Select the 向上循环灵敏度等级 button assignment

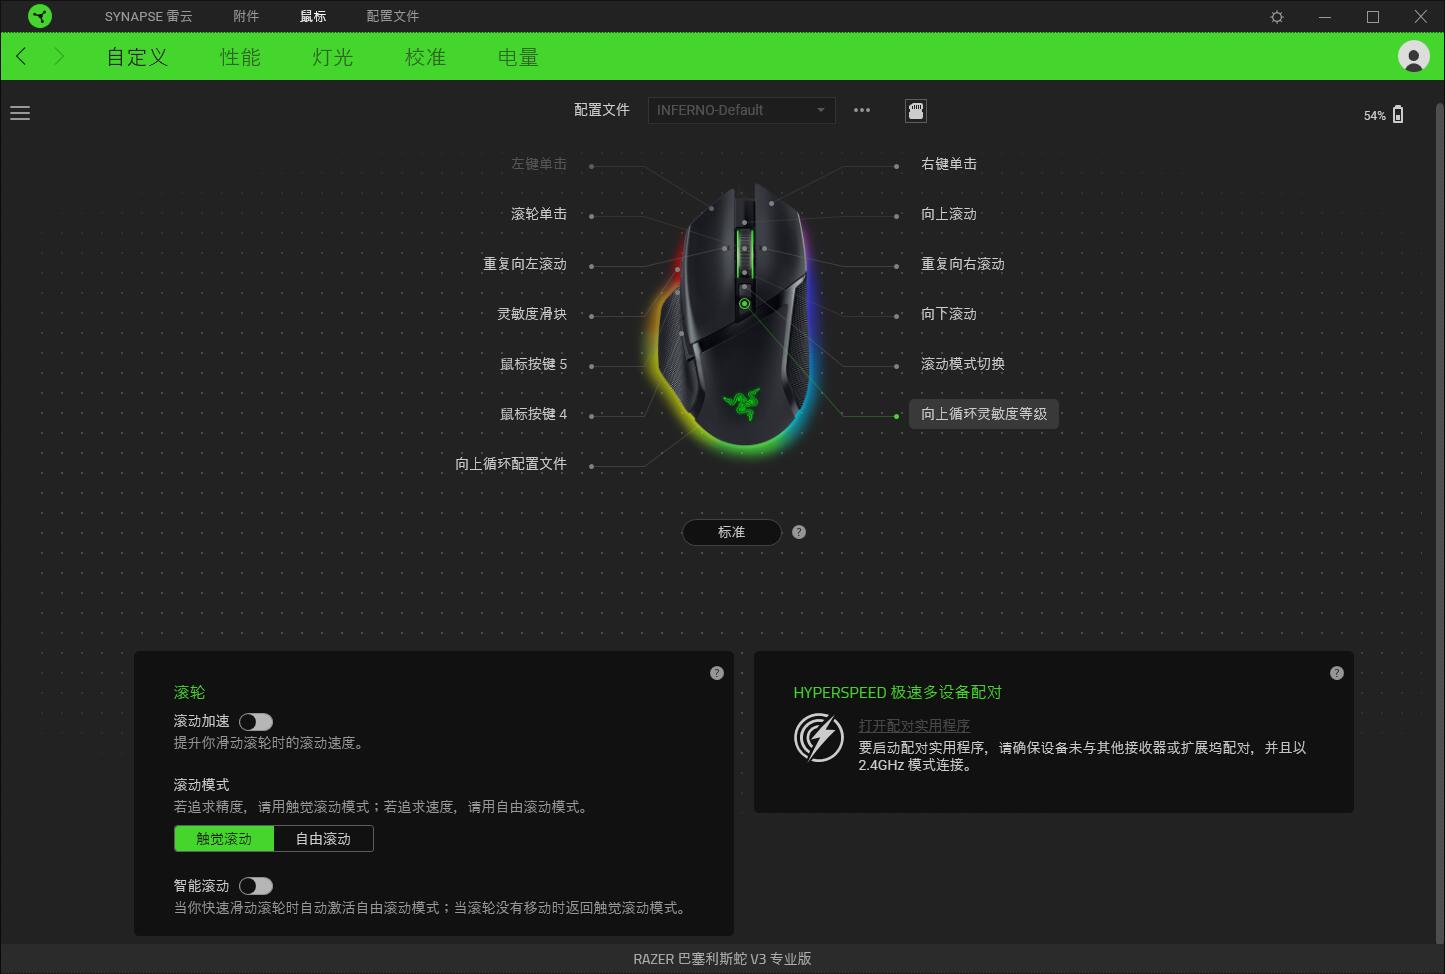[x=983, y=413]
